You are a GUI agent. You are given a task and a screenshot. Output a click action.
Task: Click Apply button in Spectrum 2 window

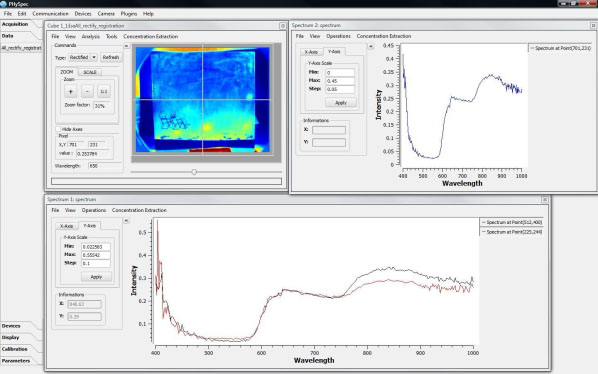click(341, 103)
